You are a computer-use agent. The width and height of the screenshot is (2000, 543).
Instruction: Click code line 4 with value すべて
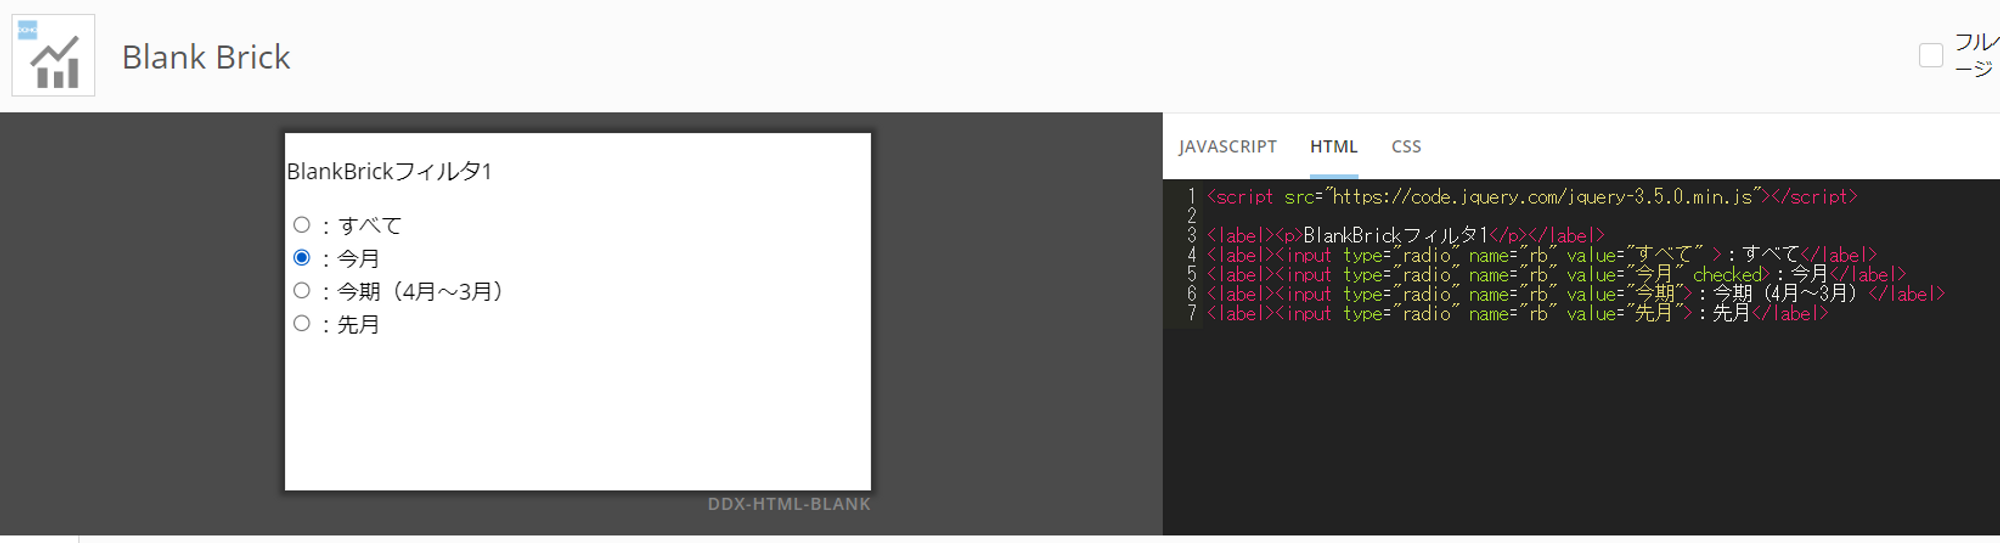[1542, 255]
